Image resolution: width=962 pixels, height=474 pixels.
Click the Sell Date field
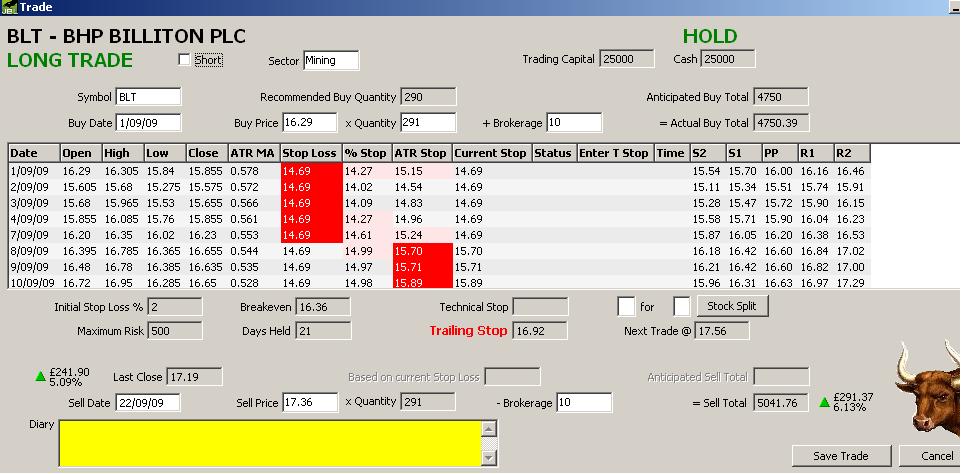(148, 402)
